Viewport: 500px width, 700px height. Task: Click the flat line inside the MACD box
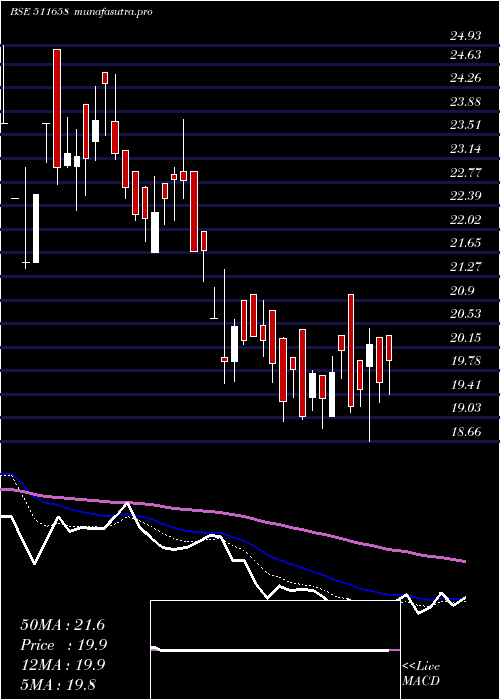click(x=275, y=650)
